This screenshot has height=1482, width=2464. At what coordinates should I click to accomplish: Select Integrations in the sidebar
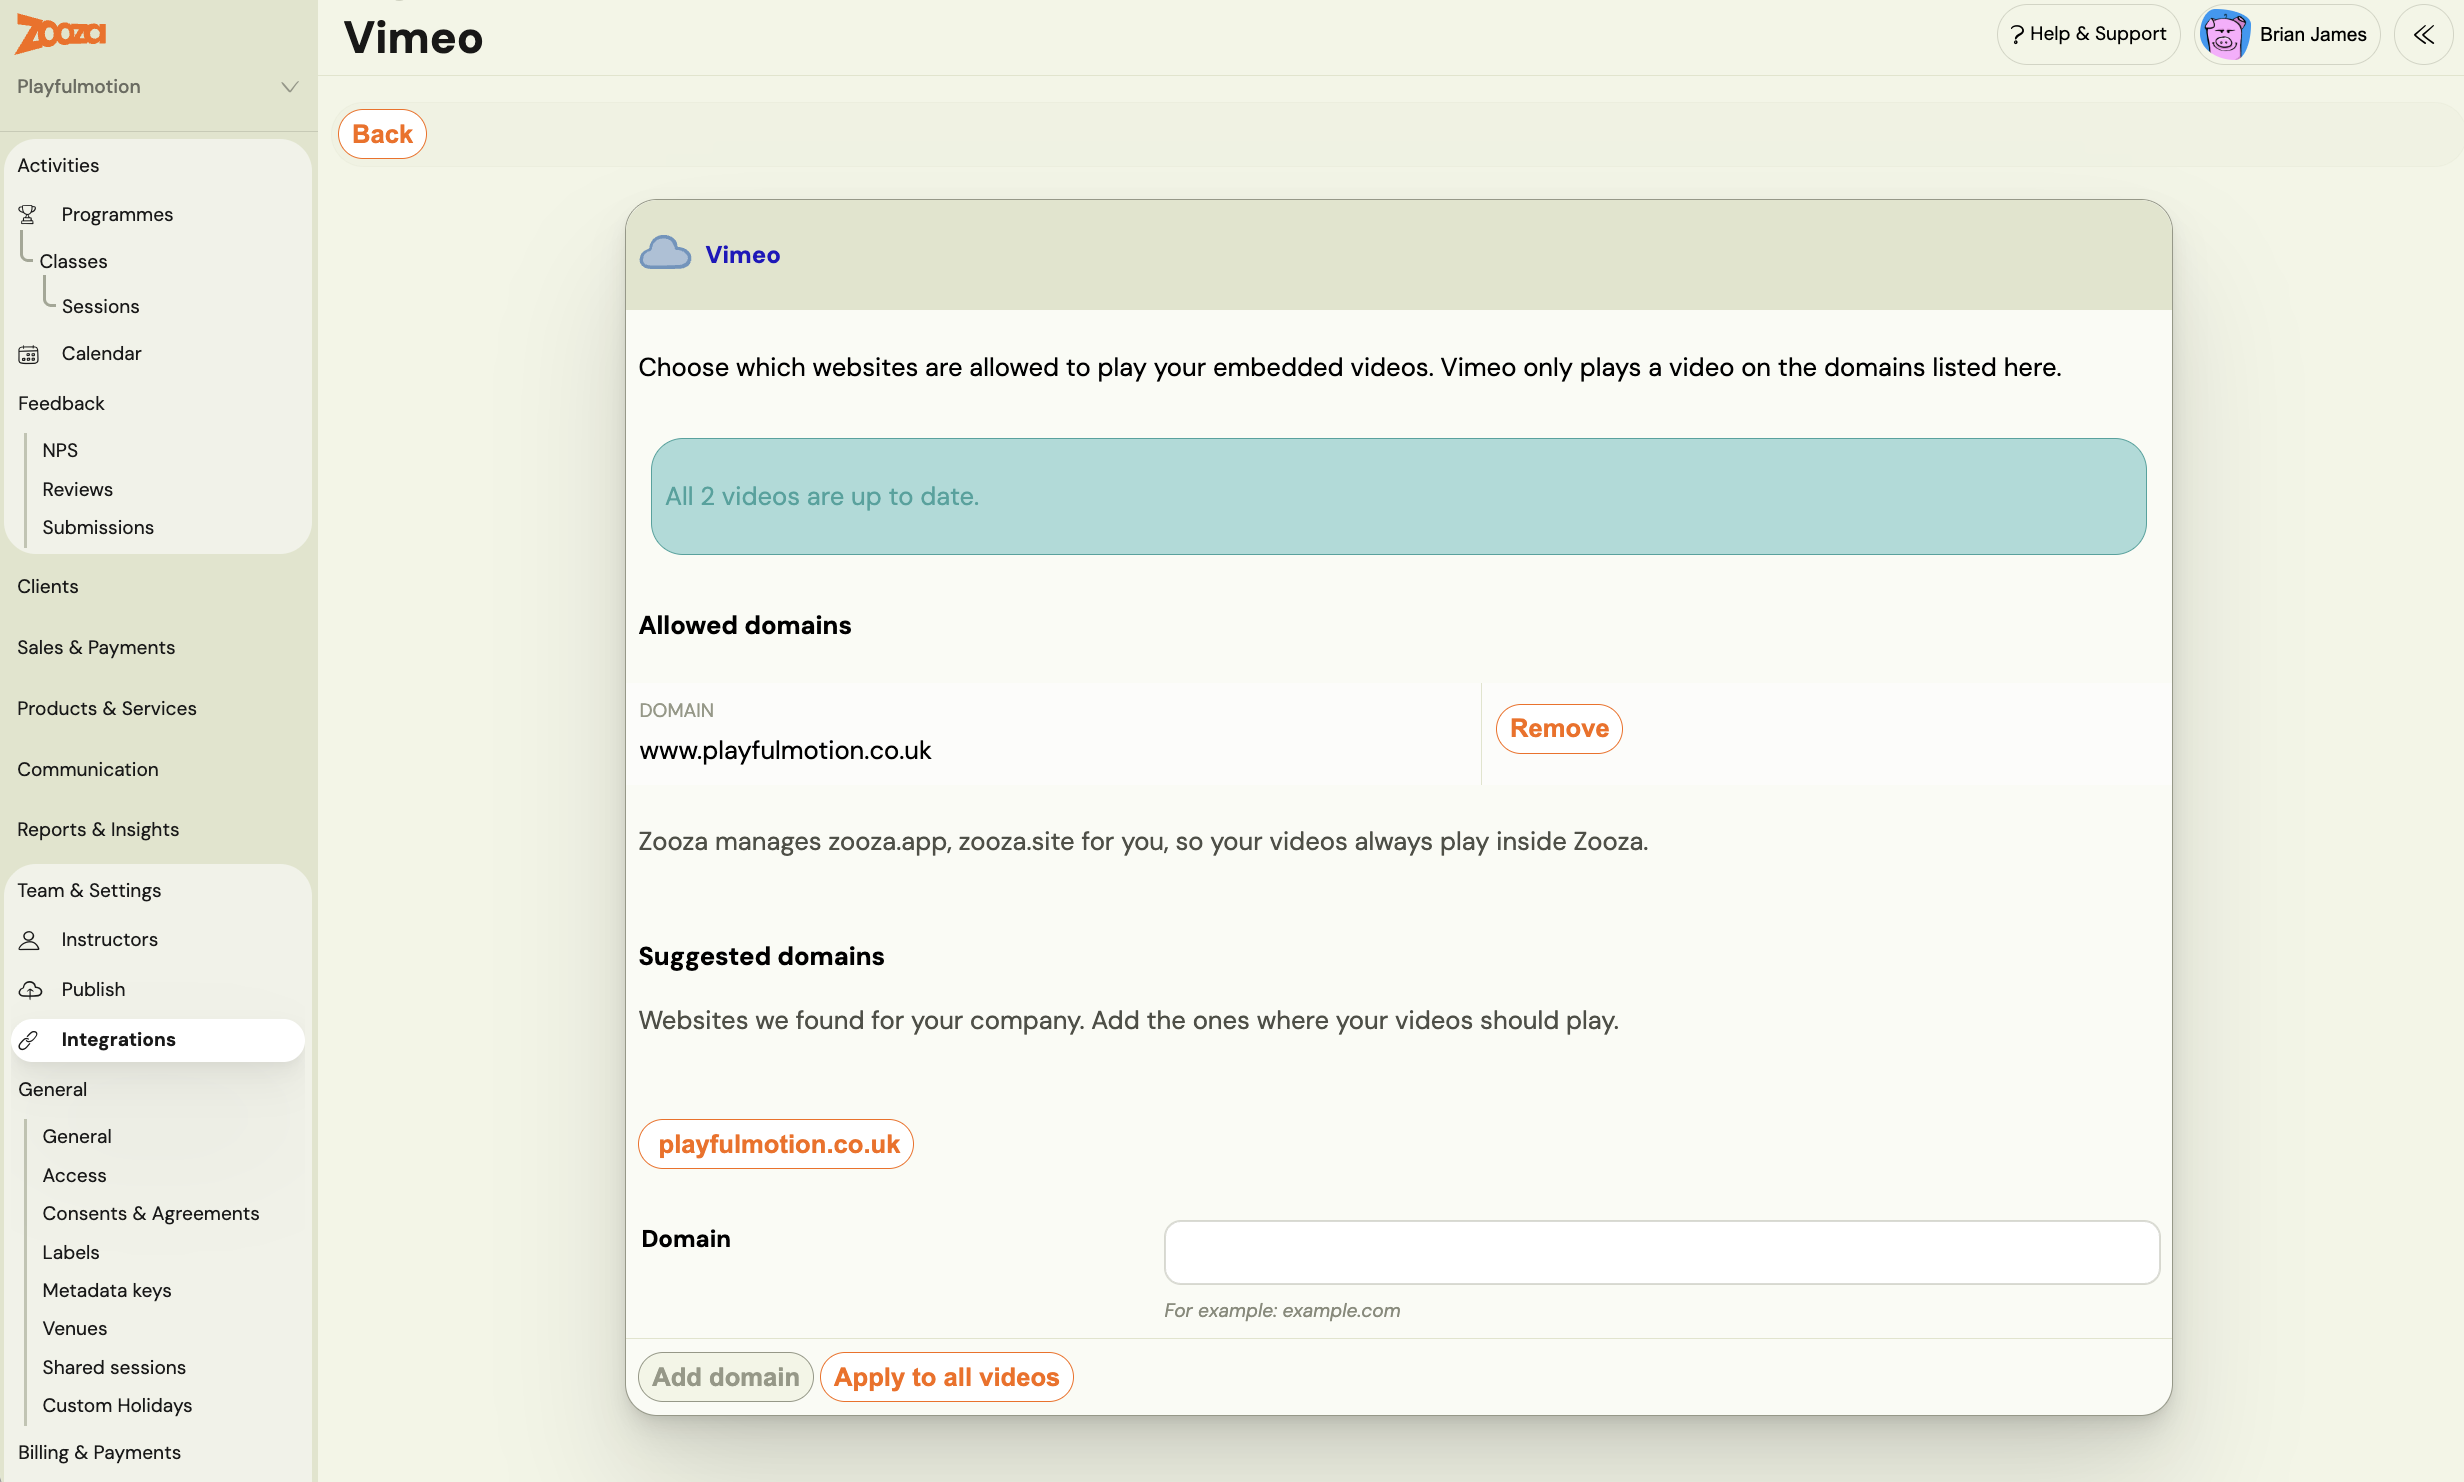click(x=158, y=1040)
